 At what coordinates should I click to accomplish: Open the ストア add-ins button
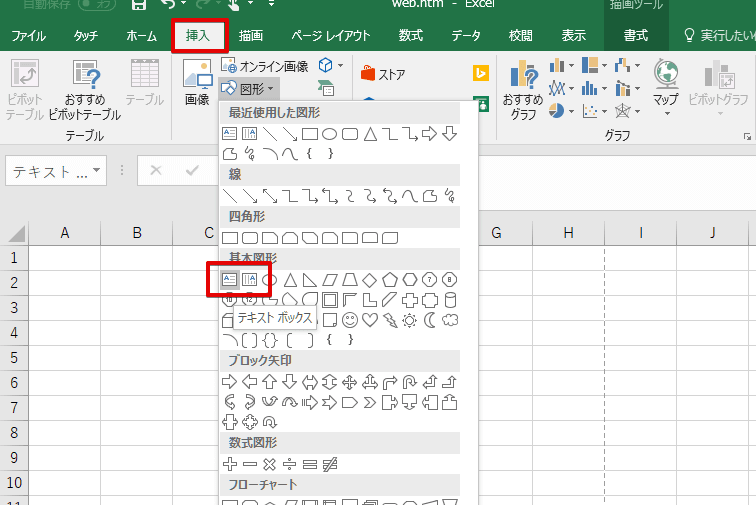pos(383,74)
